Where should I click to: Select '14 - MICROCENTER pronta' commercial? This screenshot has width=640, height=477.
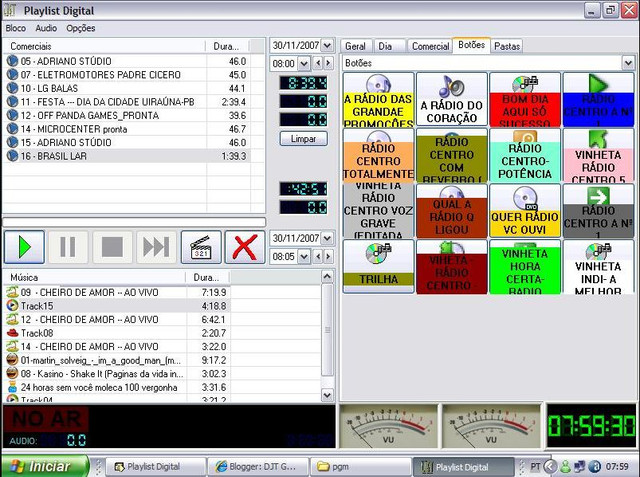pos(127,129)
